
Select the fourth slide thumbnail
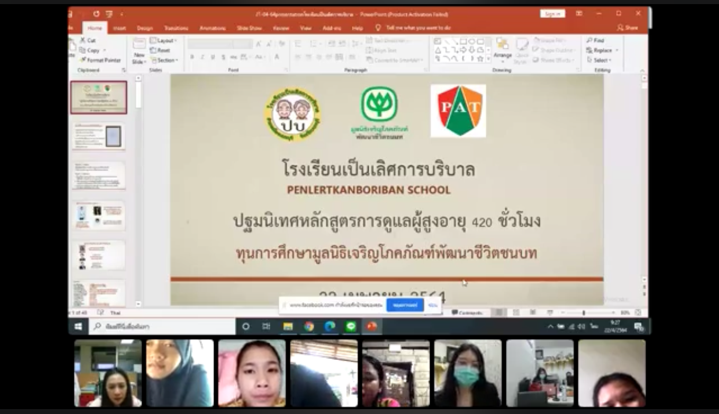click(99, 215)
